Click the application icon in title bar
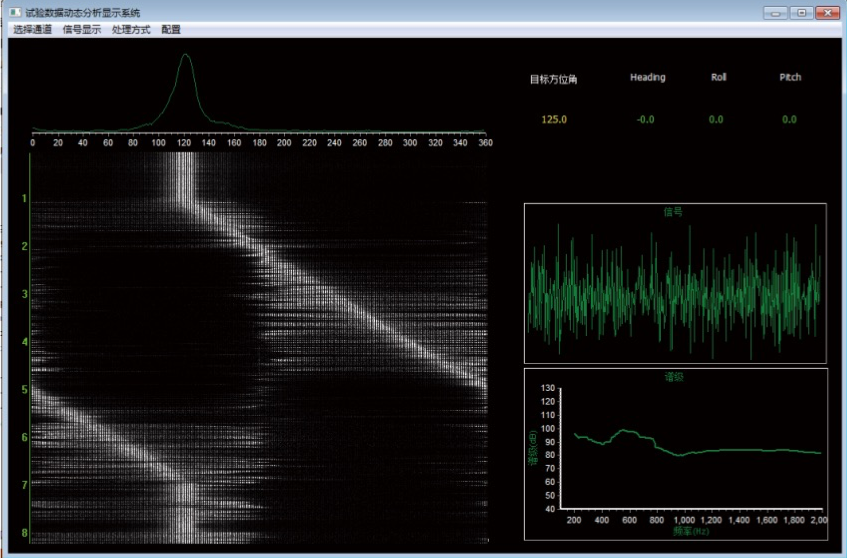 [x=15, y=12]
